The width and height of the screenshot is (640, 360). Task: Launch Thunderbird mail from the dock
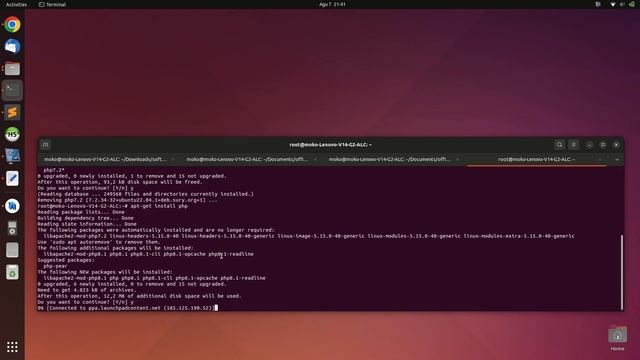(x=12, y=47)
